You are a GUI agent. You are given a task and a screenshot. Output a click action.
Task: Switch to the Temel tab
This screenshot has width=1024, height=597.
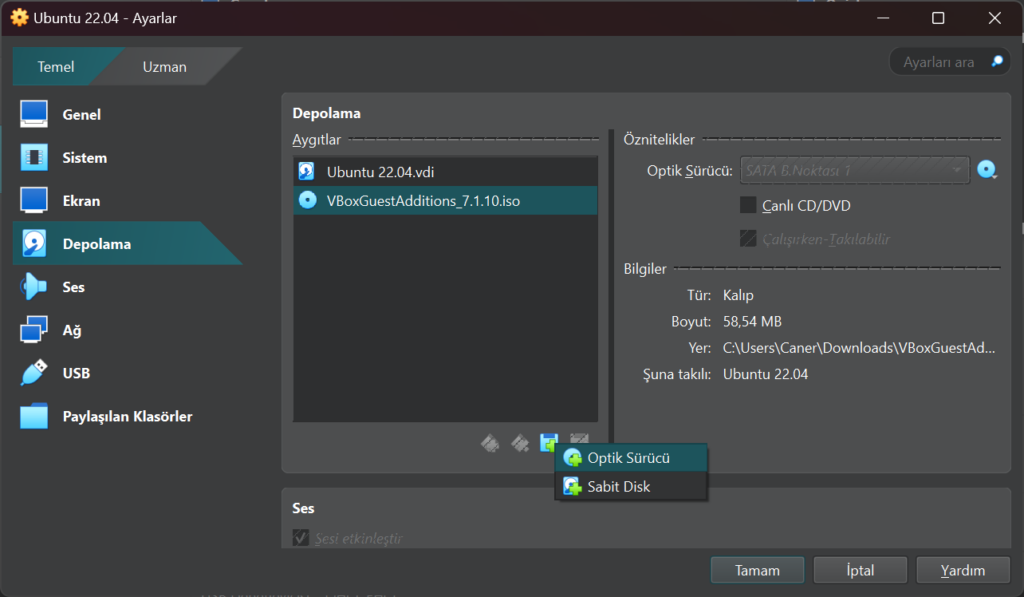(56, 67)
